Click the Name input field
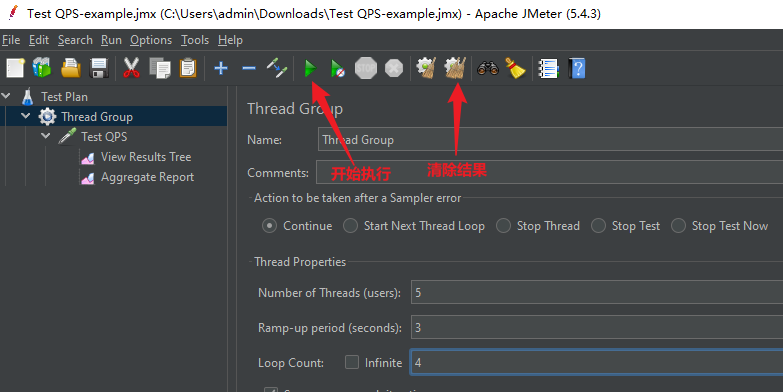The height and width of the screenshot is (392, 783). (x=550, y=139)
